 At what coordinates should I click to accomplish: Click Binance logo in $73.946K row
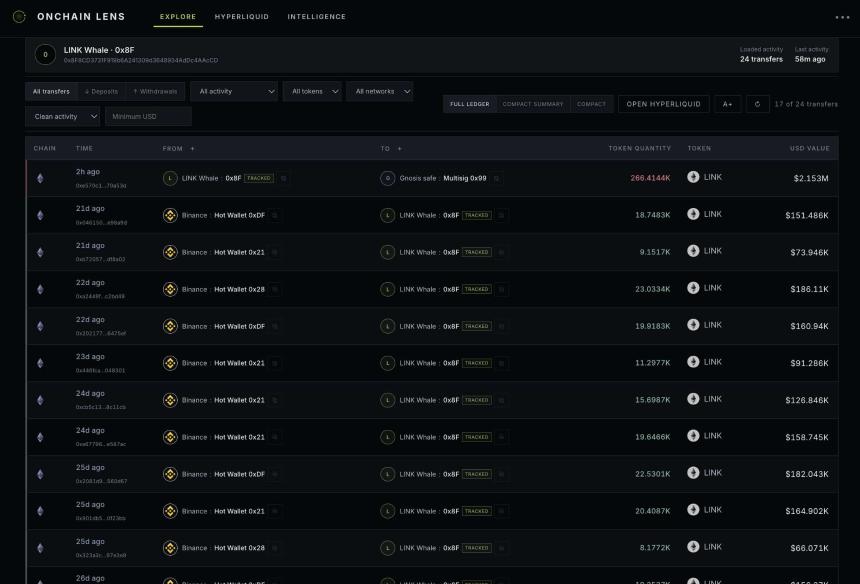click(x=170, y=252)
